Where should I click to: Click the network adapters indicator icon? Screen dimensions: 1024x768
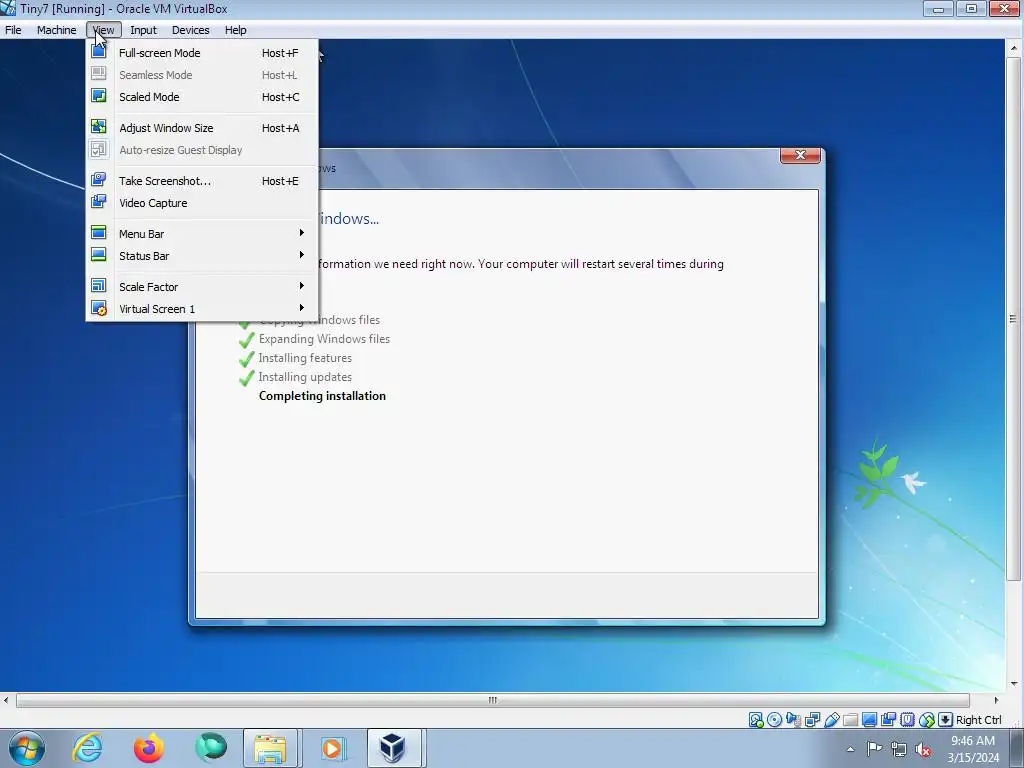812,720
